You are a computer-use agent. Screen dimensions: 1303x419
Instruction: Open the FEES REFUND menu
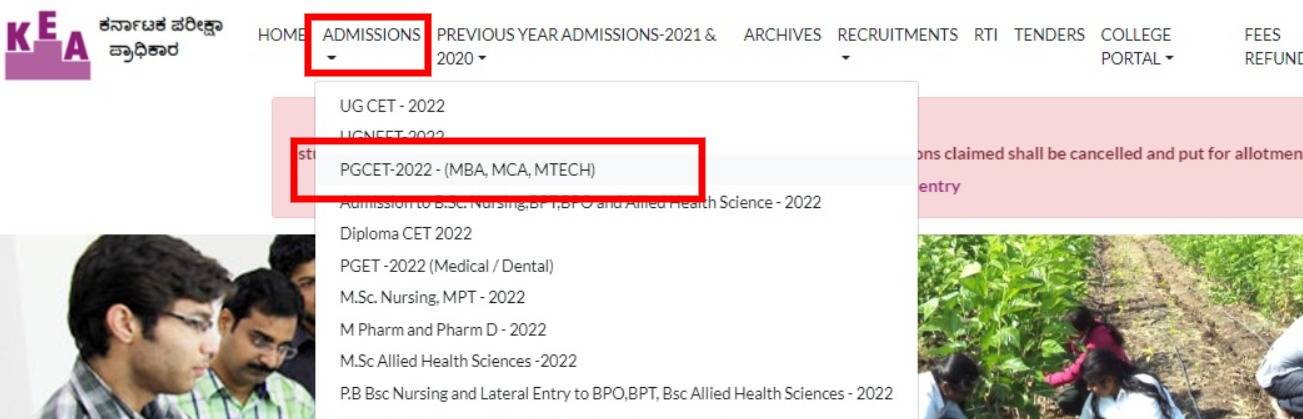(x=1272, y=46)
